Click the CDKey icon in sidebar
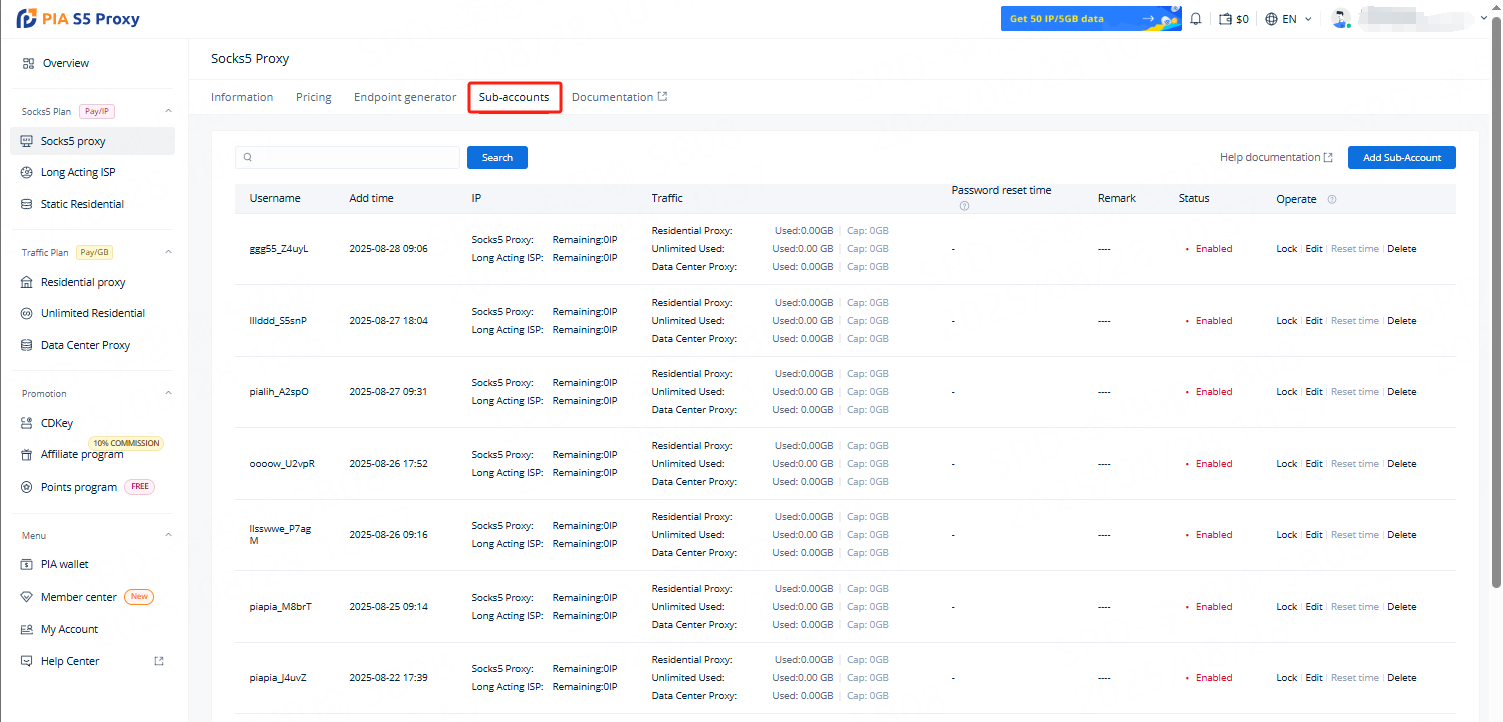The height and width of the screenshot is (722, 1503). click(28, 423)
